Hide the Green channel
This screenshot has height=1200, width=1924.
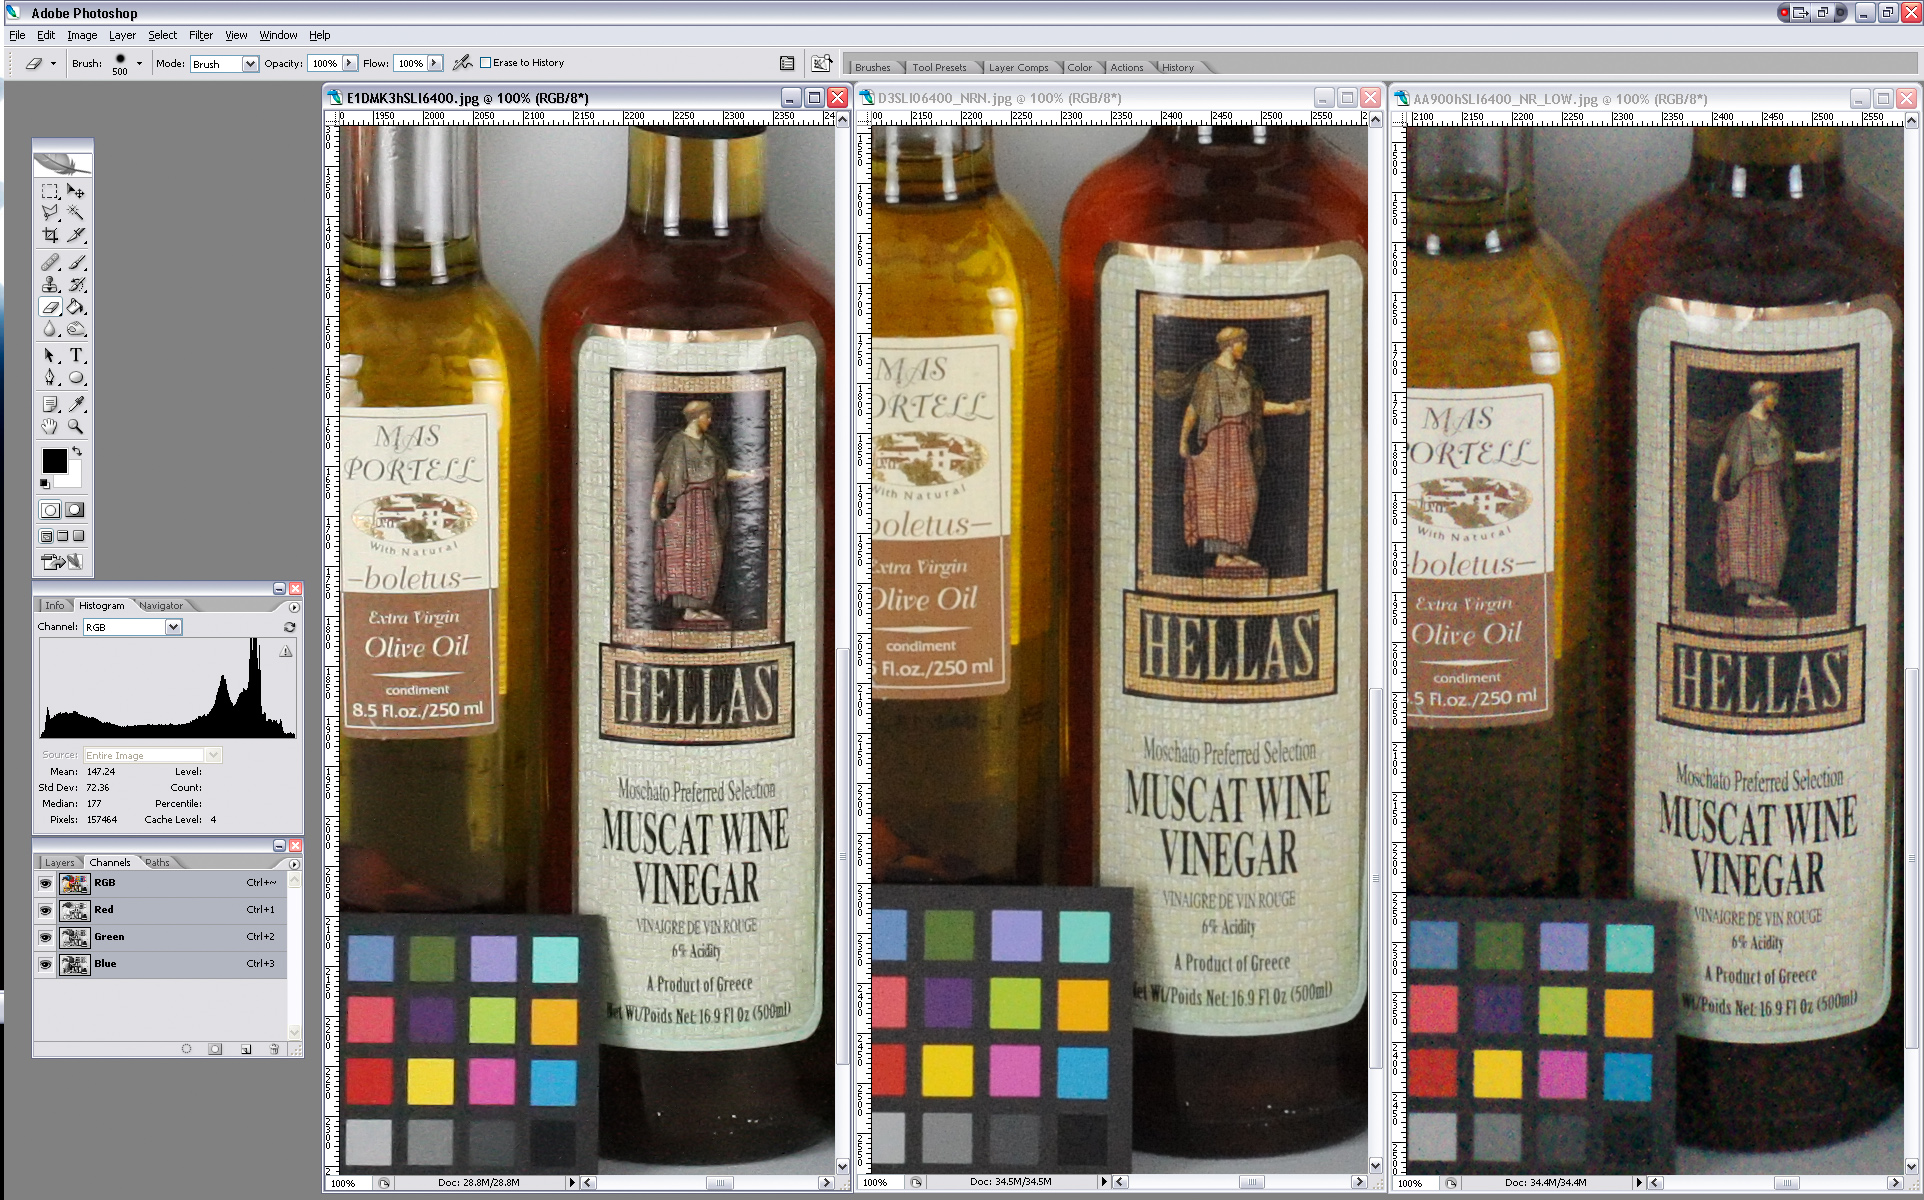click(45, 937)
